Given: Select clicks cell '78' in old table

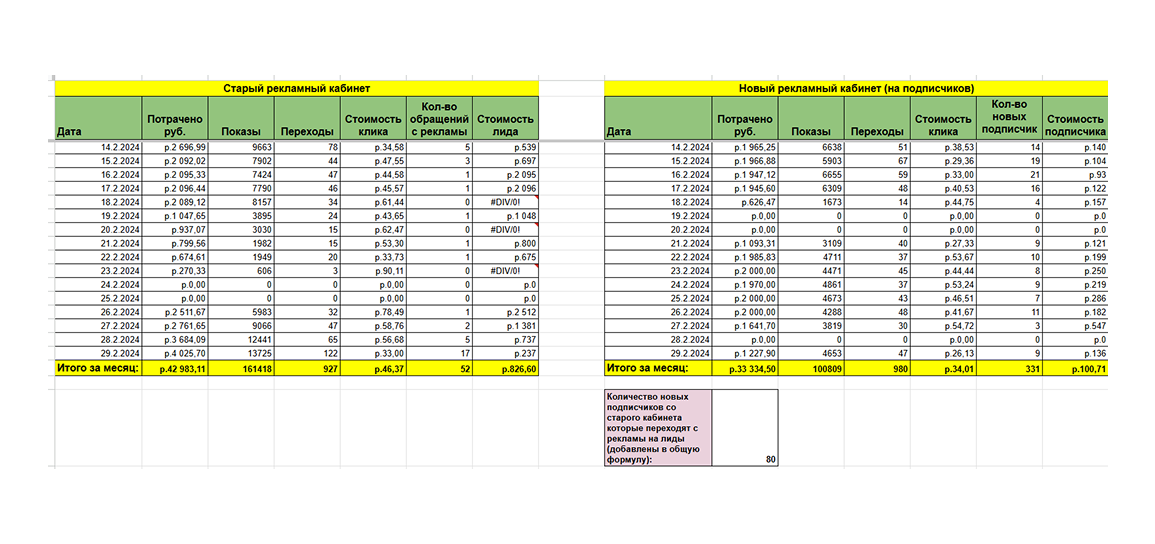Looking at the screenshot, I should 306,148.
